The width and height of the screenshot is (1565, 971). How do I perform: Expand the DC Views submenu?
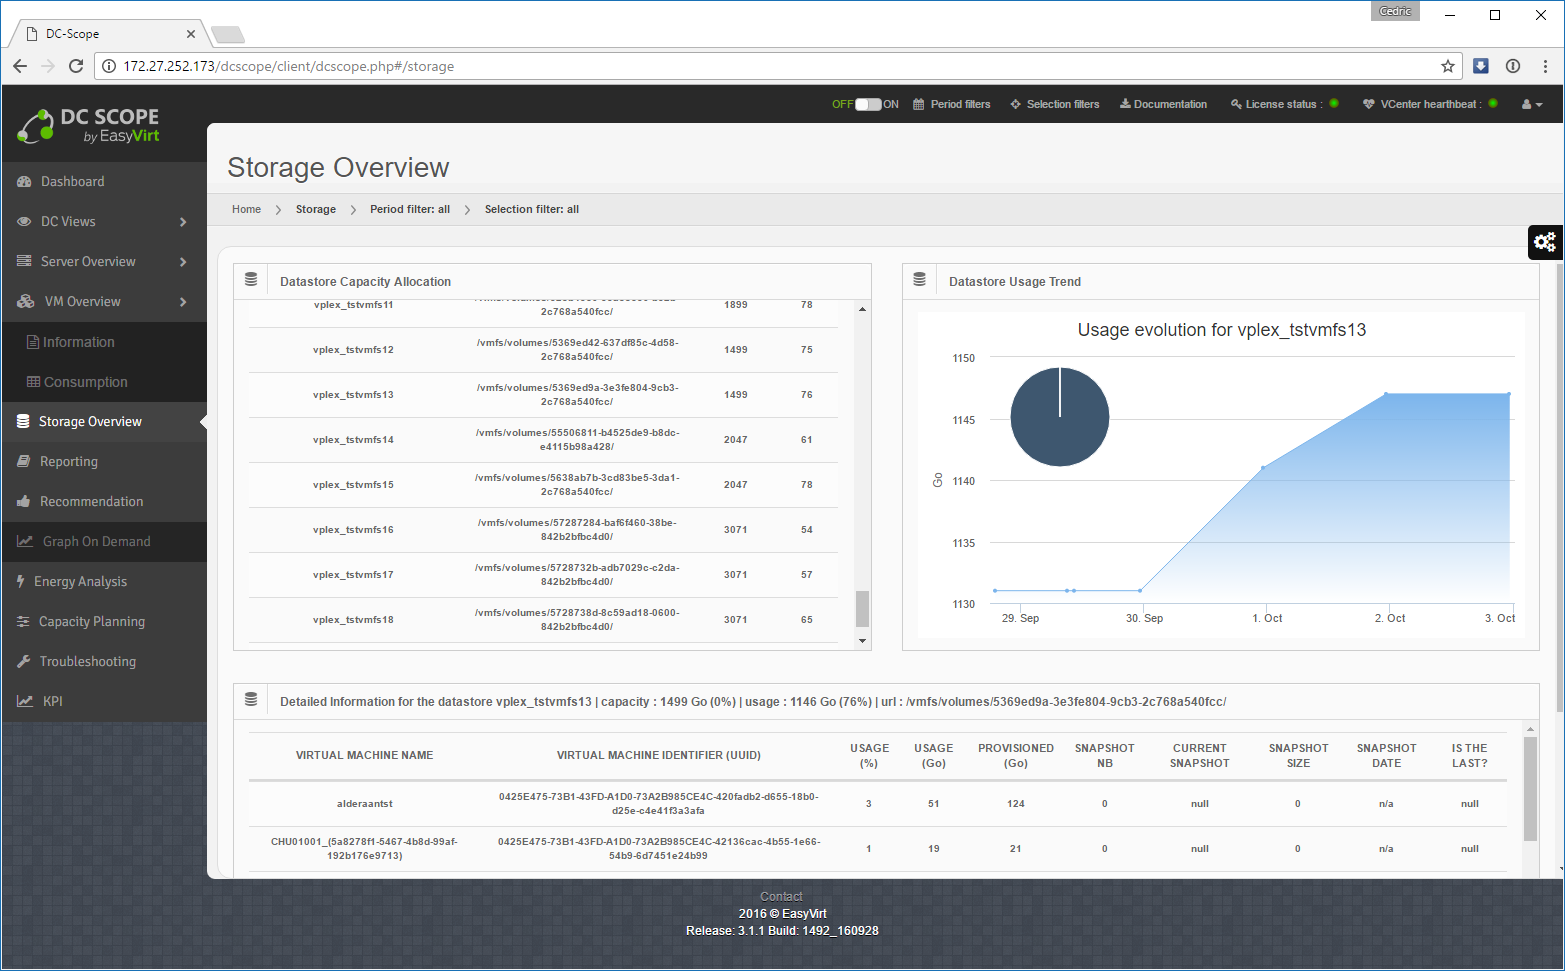click(183, 222)
